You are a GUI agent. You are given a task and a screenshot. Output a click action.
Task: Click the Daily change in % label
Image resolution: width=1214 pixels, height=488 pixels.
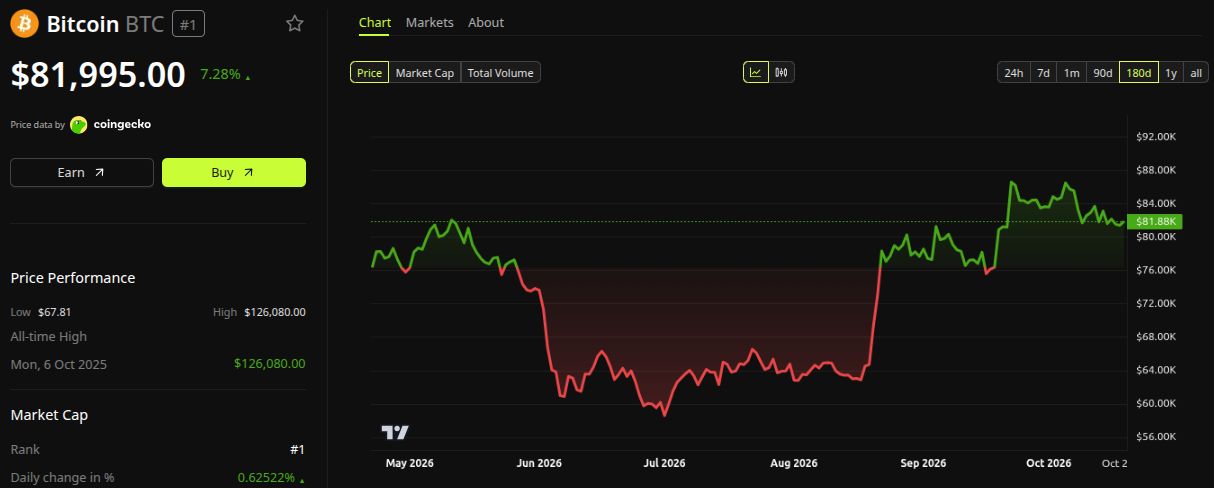coord(62,478)
